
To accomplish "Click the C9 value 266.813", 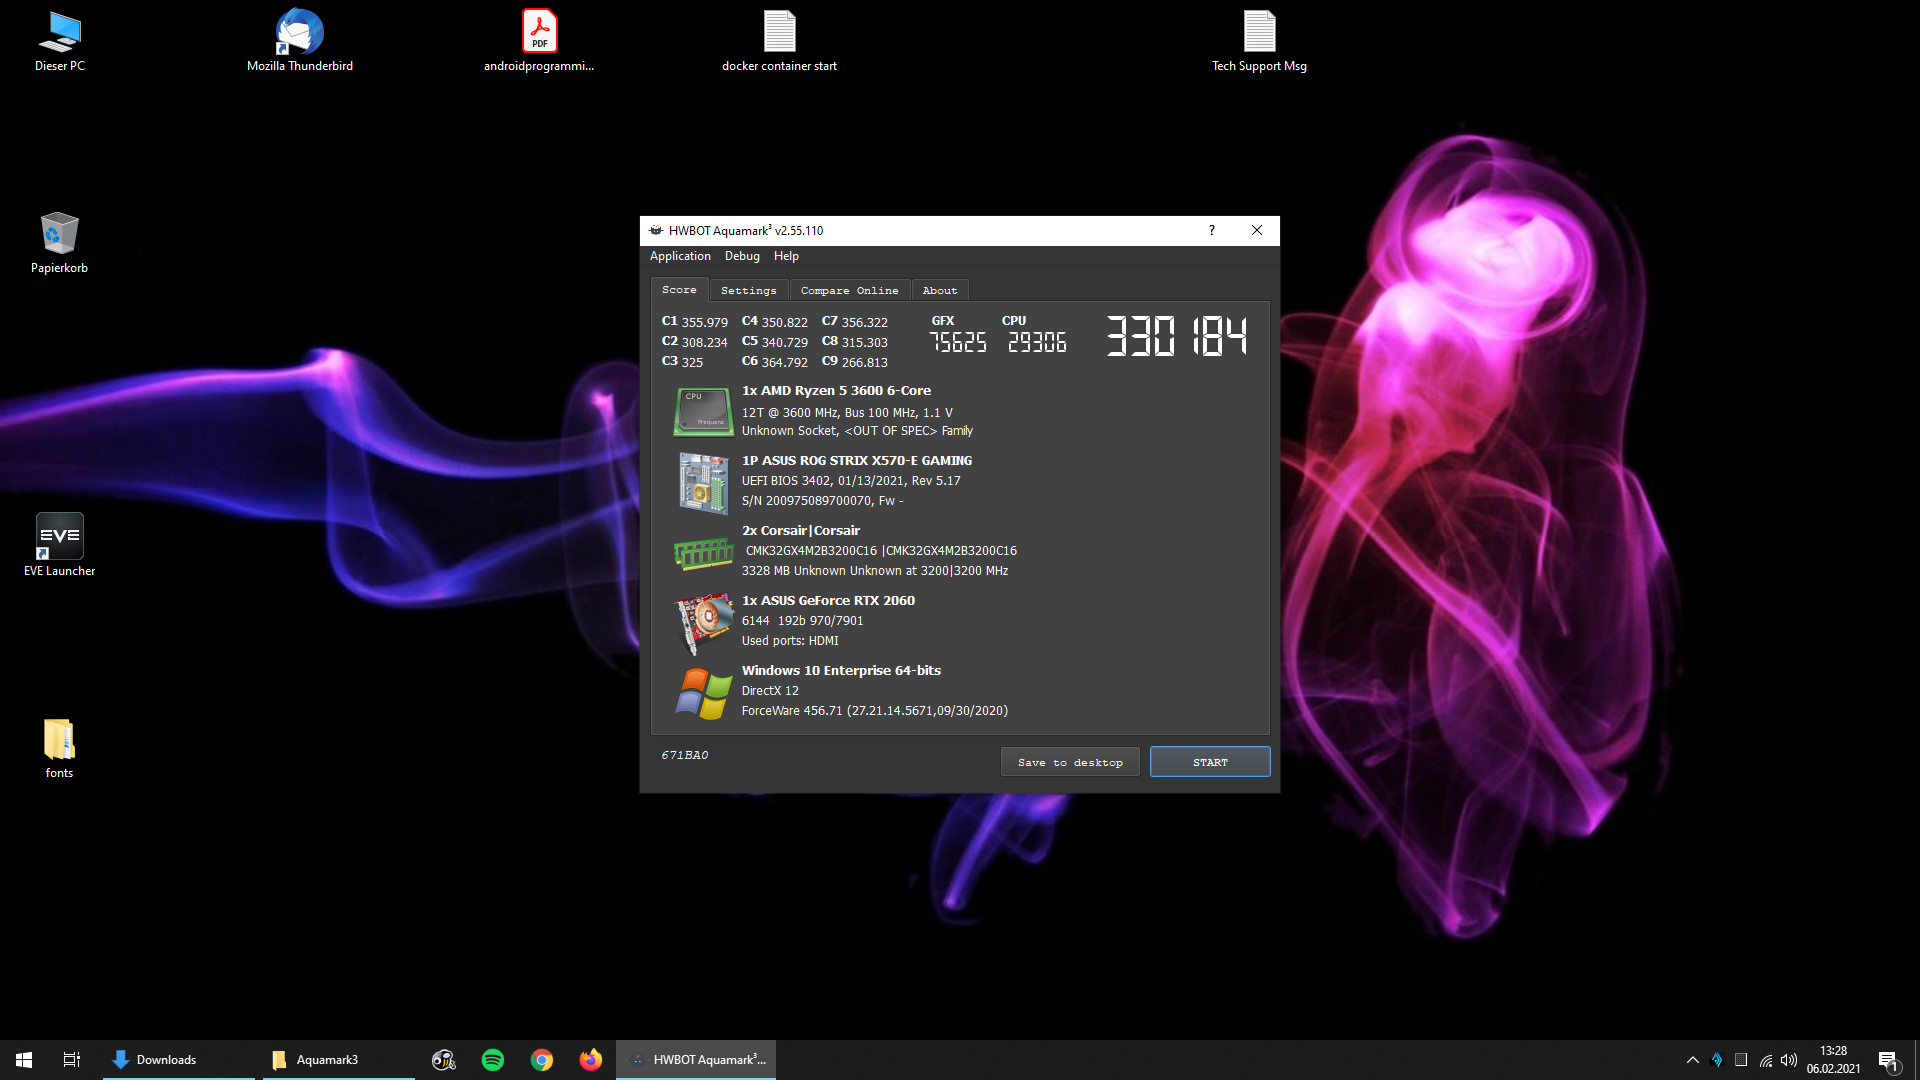I will coord(864,362).
